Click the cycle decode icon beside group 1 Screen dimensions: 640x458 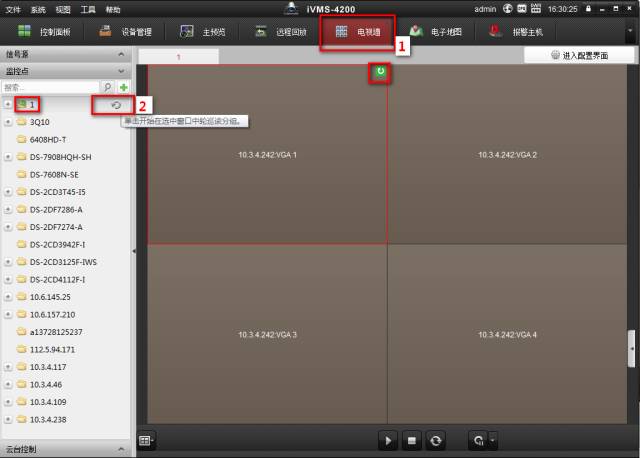click(116, 105)
